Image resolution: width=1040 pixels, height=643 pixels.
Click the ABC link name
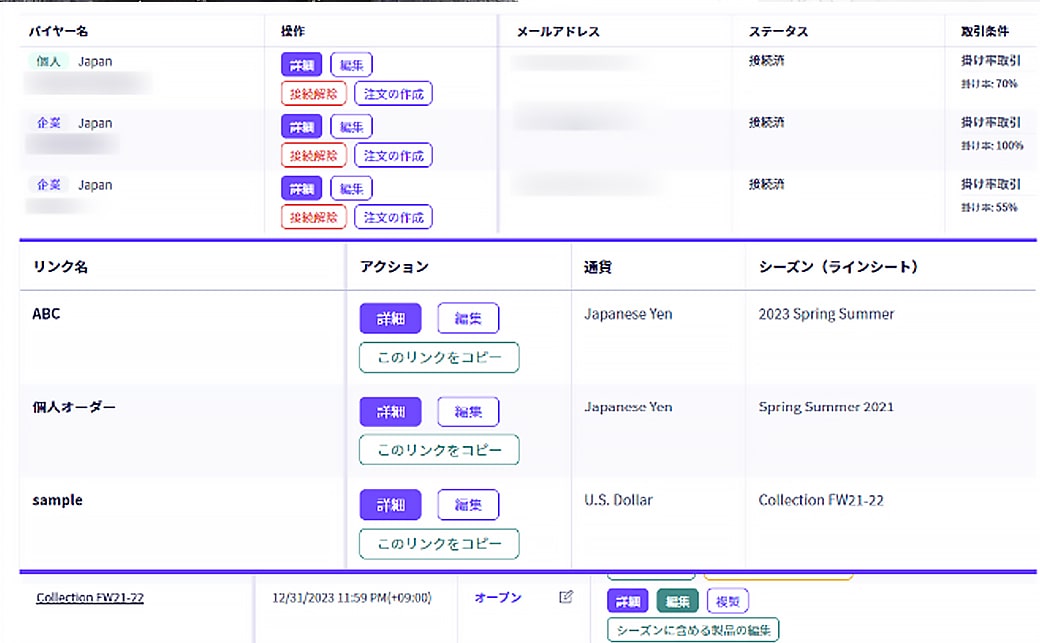click(x=46, y=314)
